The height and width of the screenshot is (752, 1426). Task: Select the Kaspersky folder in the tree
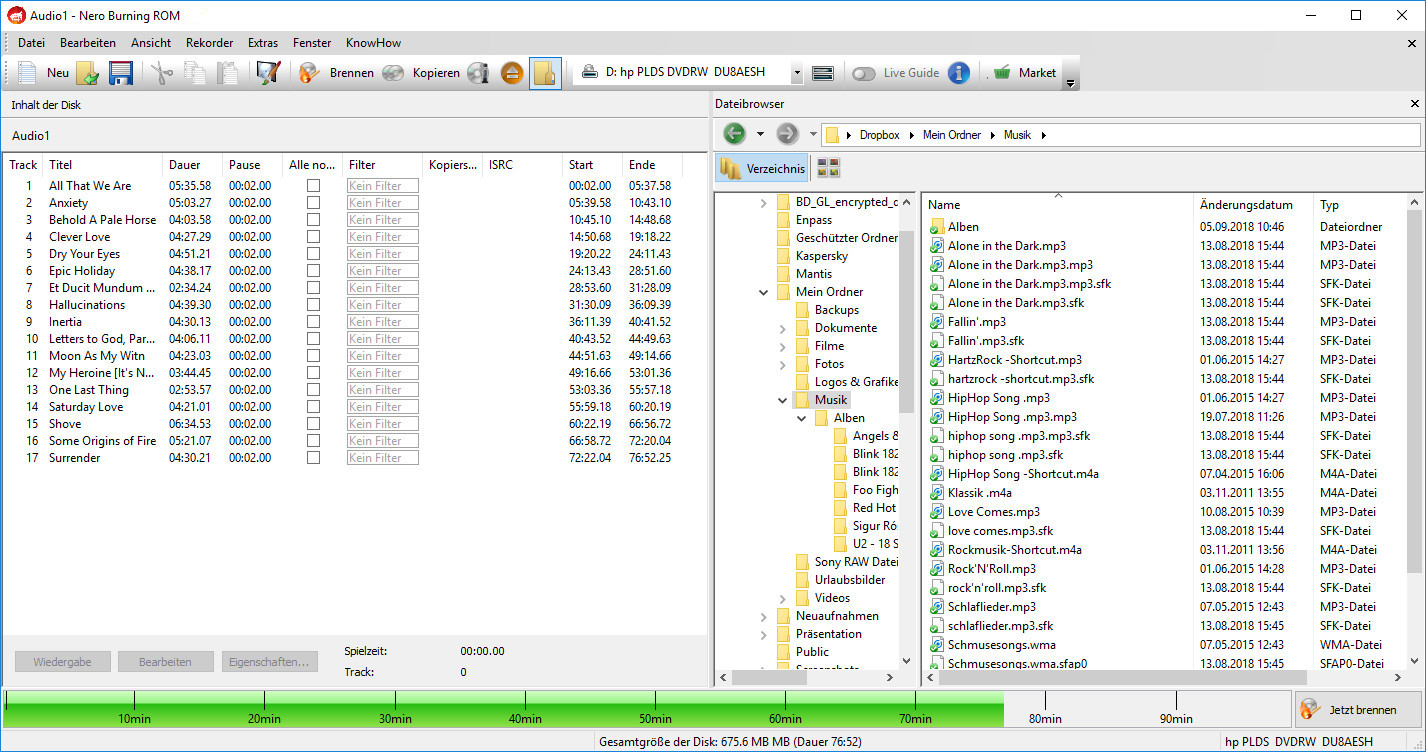[822, 256]
